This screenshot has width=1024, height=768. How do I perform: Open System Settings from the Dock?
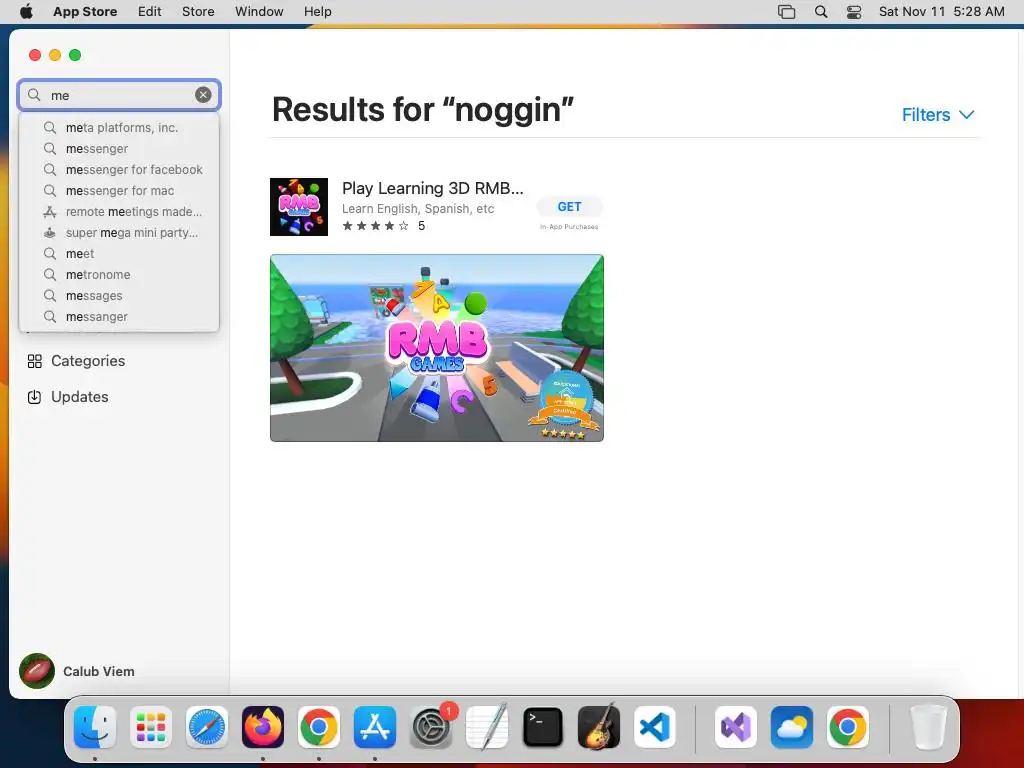pyautogui.click(x=431, y=727)
